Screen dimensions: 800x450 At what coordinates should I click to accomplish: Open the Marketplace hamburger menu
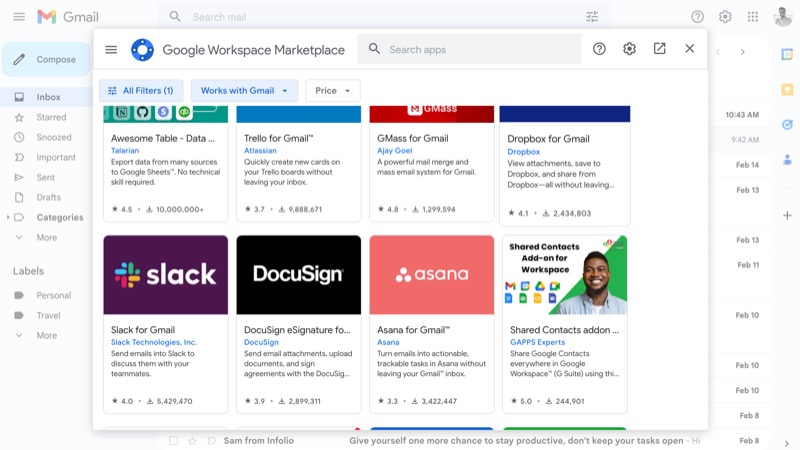[111, 49]
